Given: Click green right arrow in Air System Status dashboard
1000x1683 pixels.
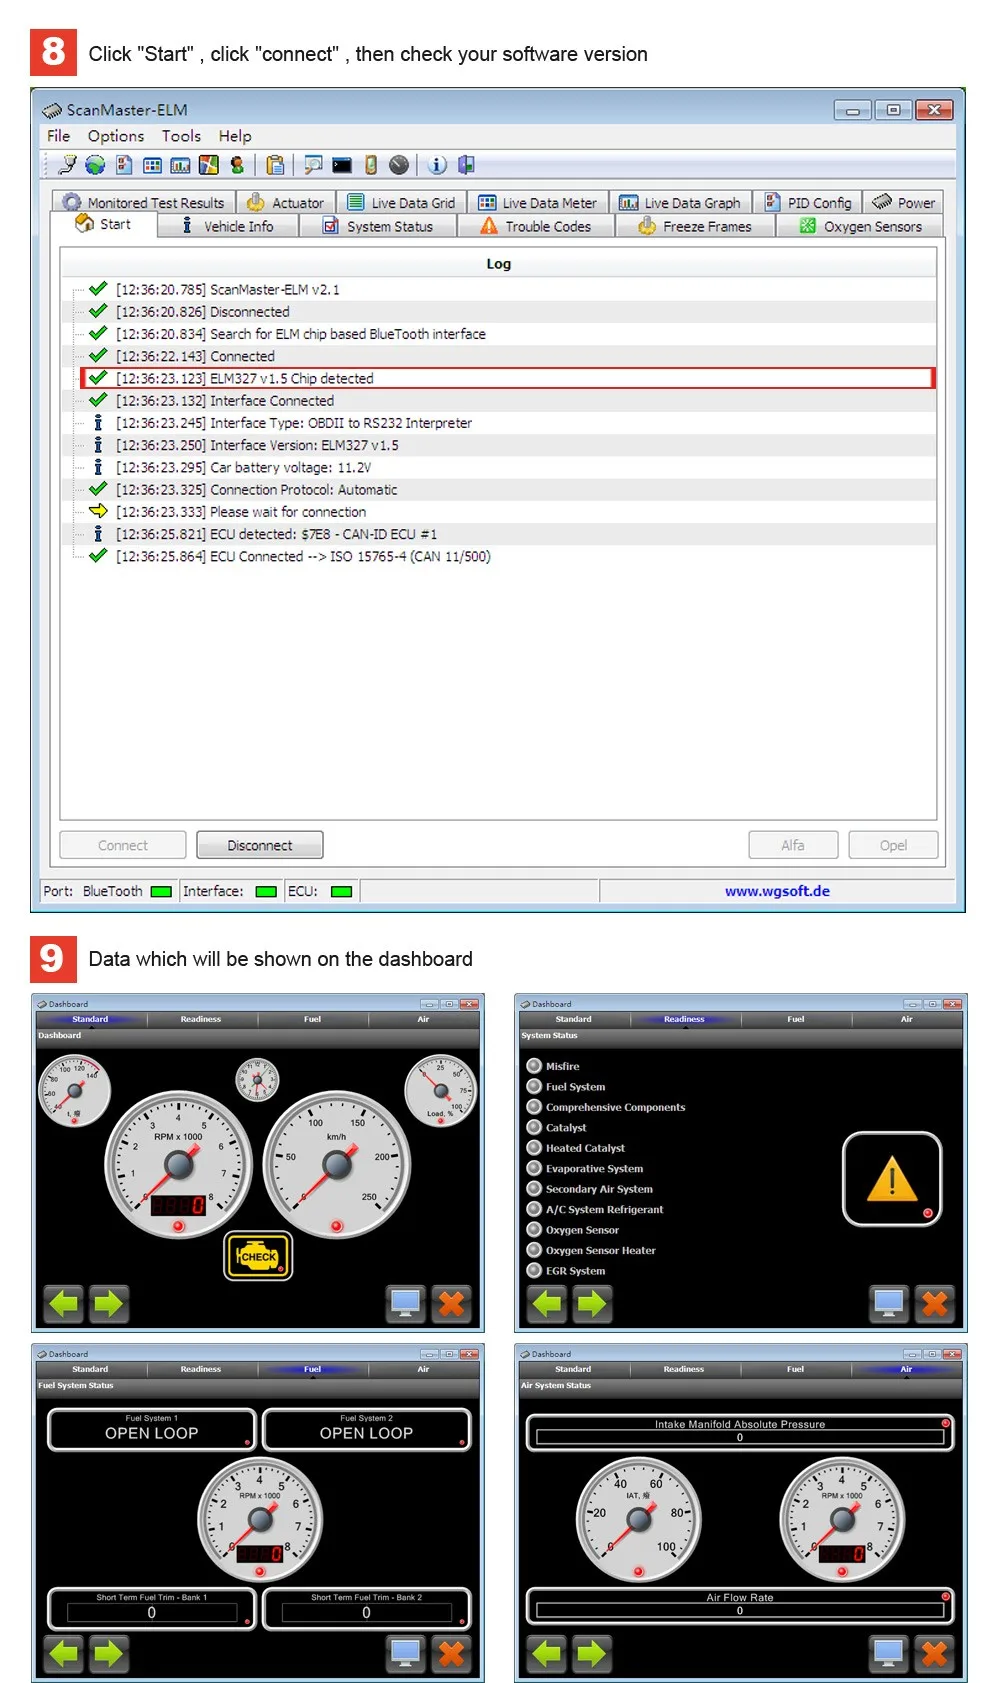Looking at the screenshot, I should pyautogui.click(x=591, y=1653).
